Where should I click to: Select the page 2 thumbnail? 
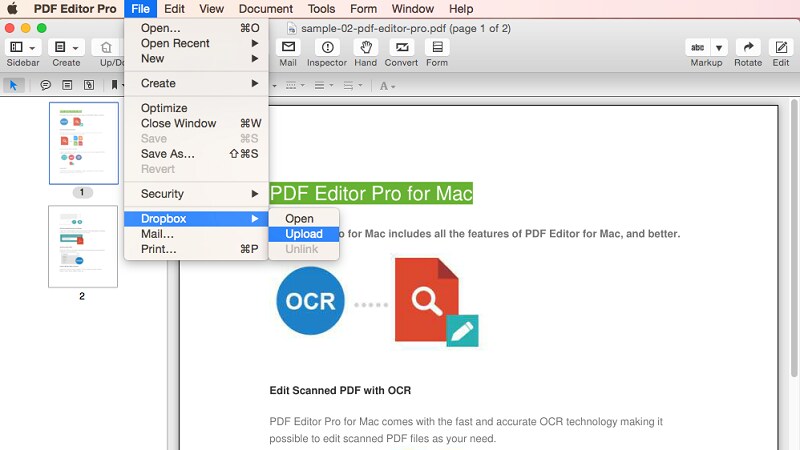(83, 246)
